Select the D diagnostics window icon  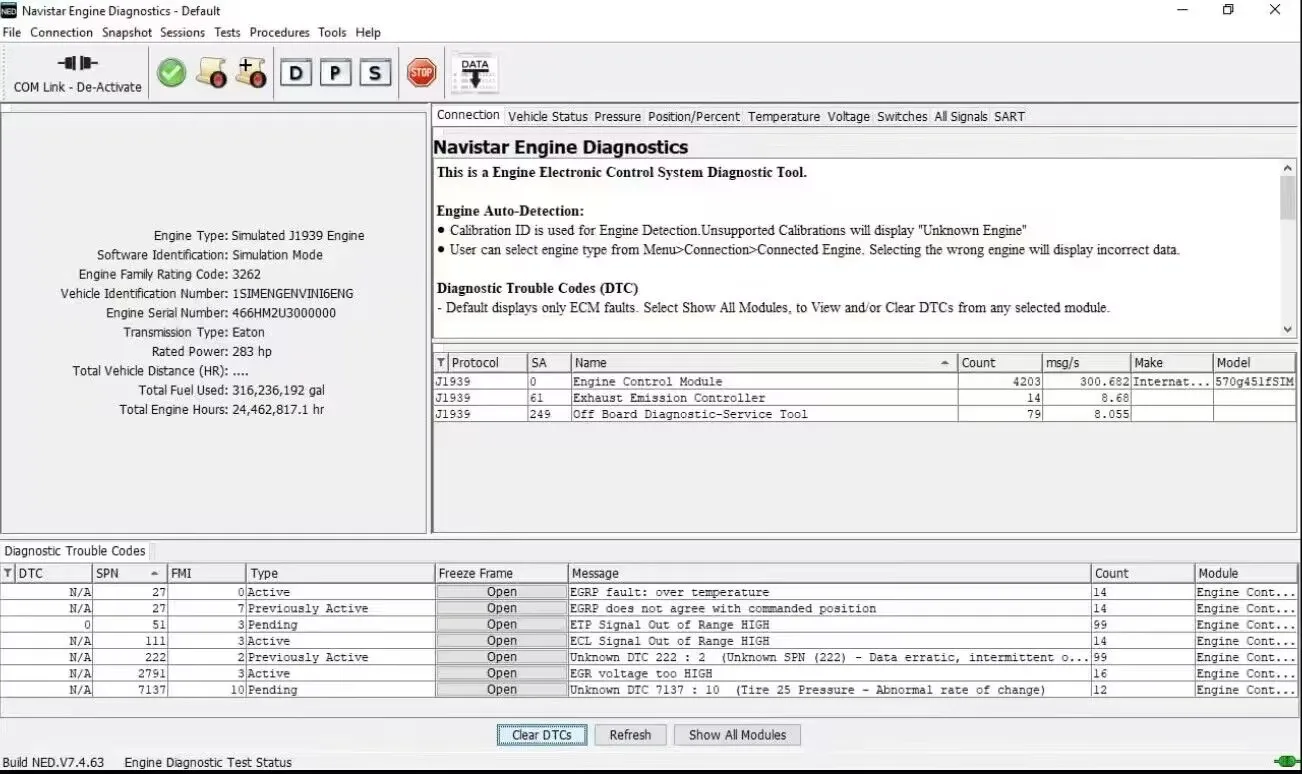(x=296, y=72)
